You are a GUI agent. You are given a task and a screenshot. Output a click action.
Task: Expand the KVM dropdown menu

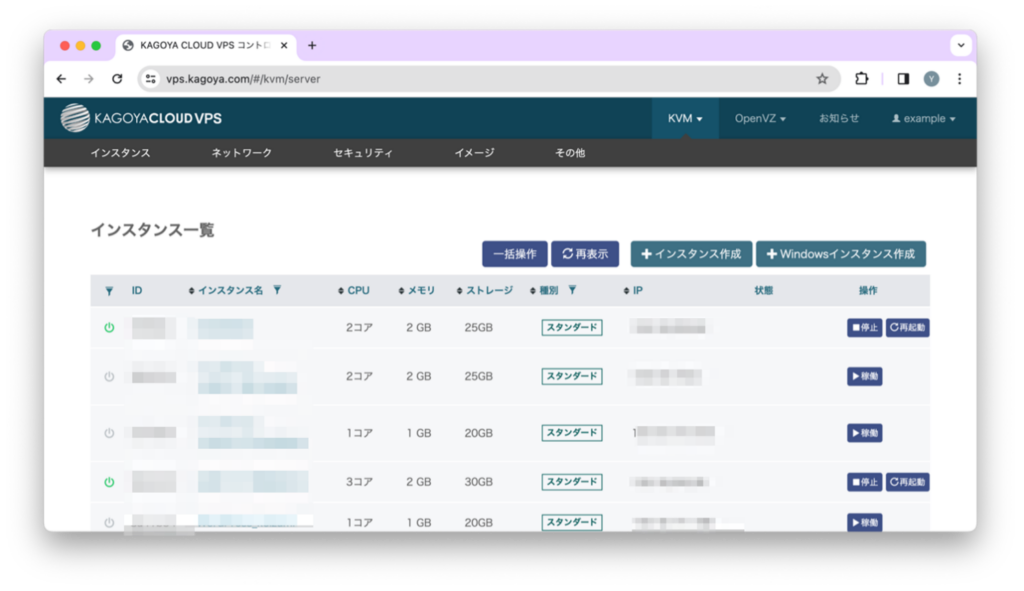[x=685, y=118]
